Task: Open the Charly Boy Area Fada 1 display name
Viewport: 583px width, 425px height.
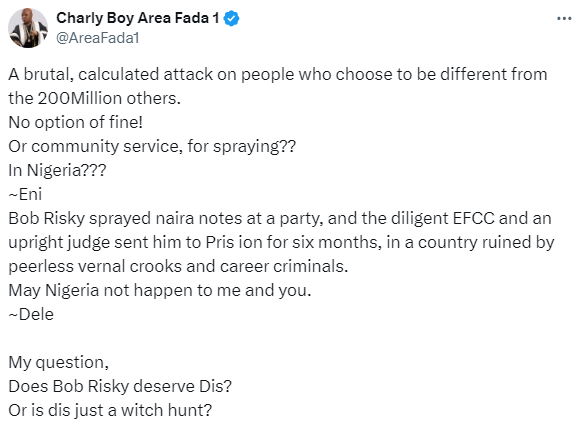Action: pos(138,18)
